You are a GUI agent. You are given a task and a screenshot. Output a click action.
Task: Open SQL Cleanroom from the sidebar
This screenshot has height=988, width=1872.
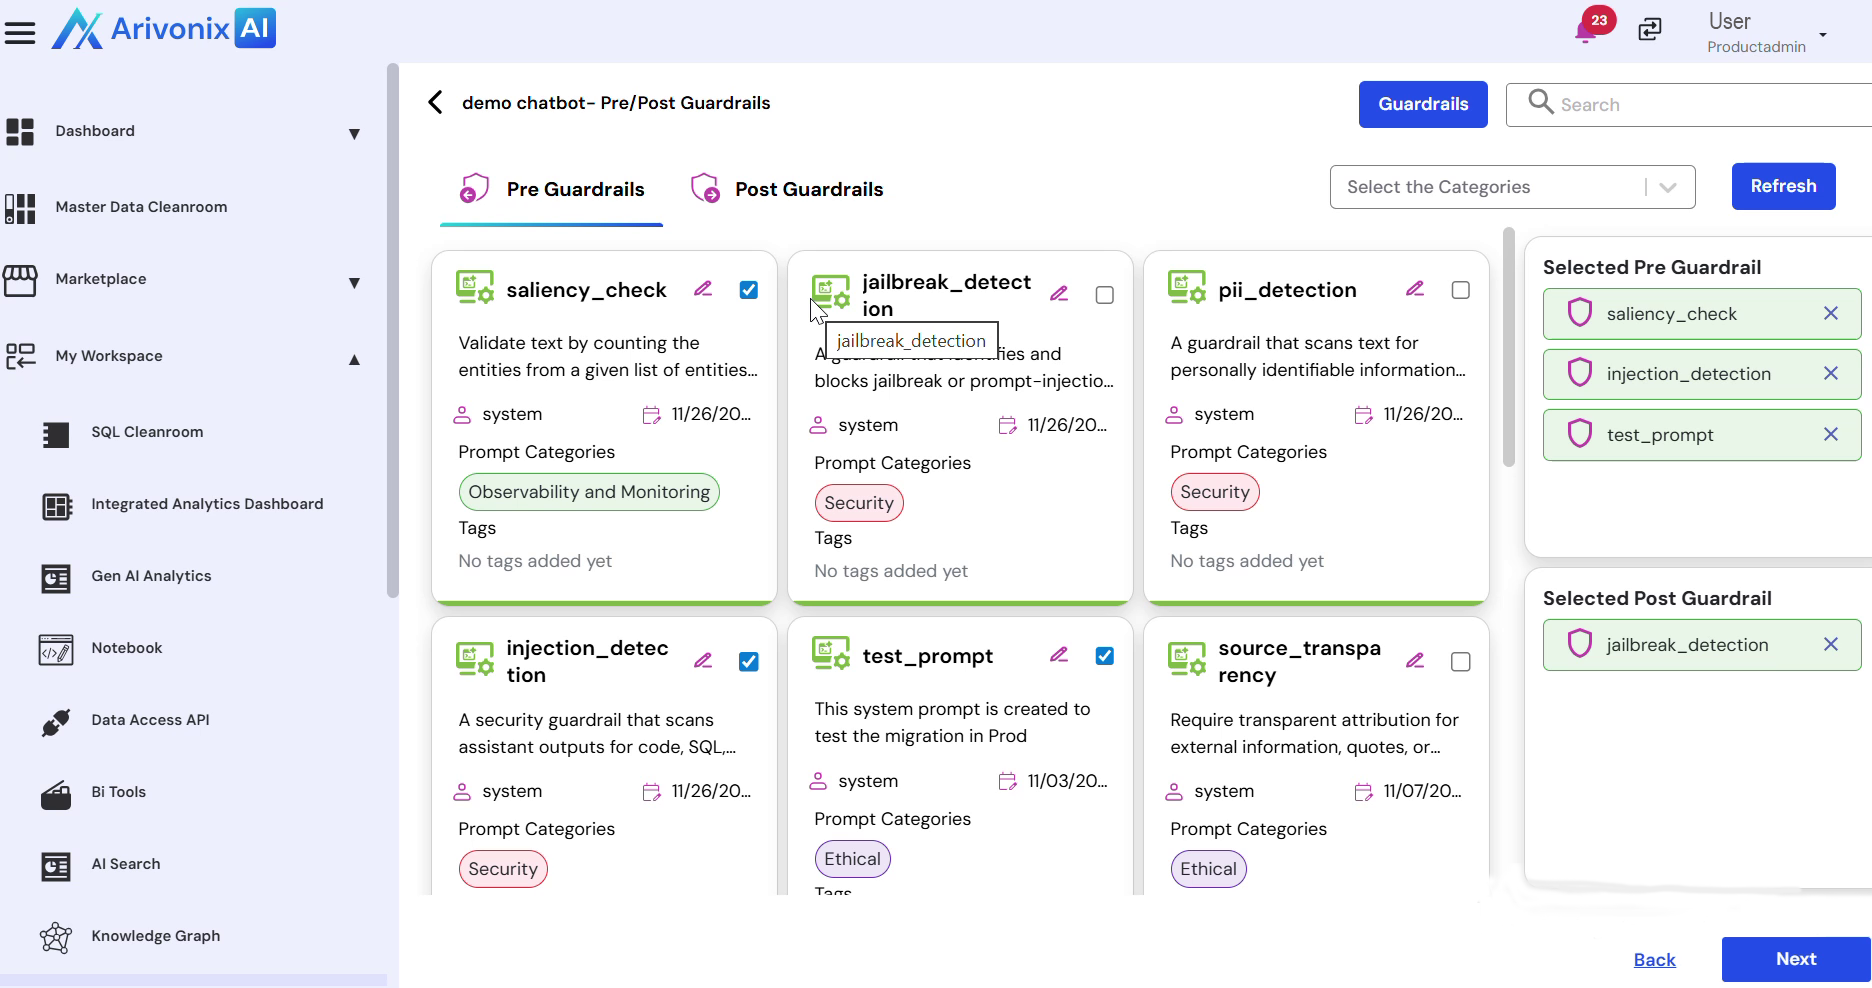click(147, 432)
